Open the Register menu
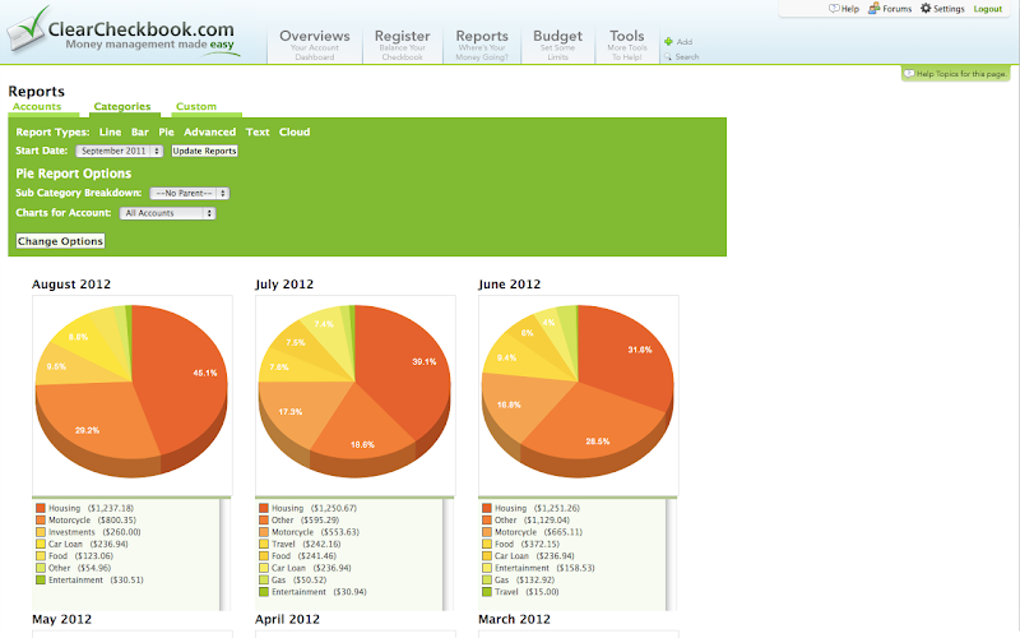Screen dimensions: 1020x638 pyautogui.click(x=402, y=44)
